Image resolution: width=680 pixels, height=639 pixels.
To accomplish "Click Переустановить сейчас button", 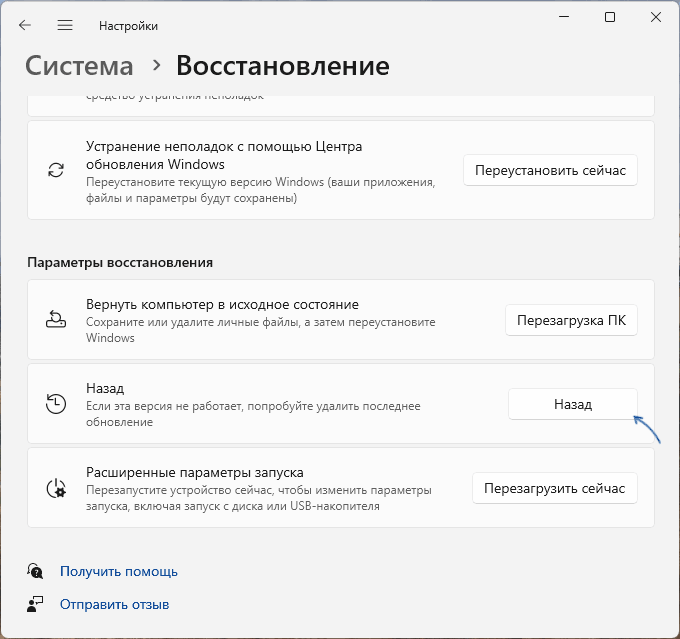I will point(550,170).
